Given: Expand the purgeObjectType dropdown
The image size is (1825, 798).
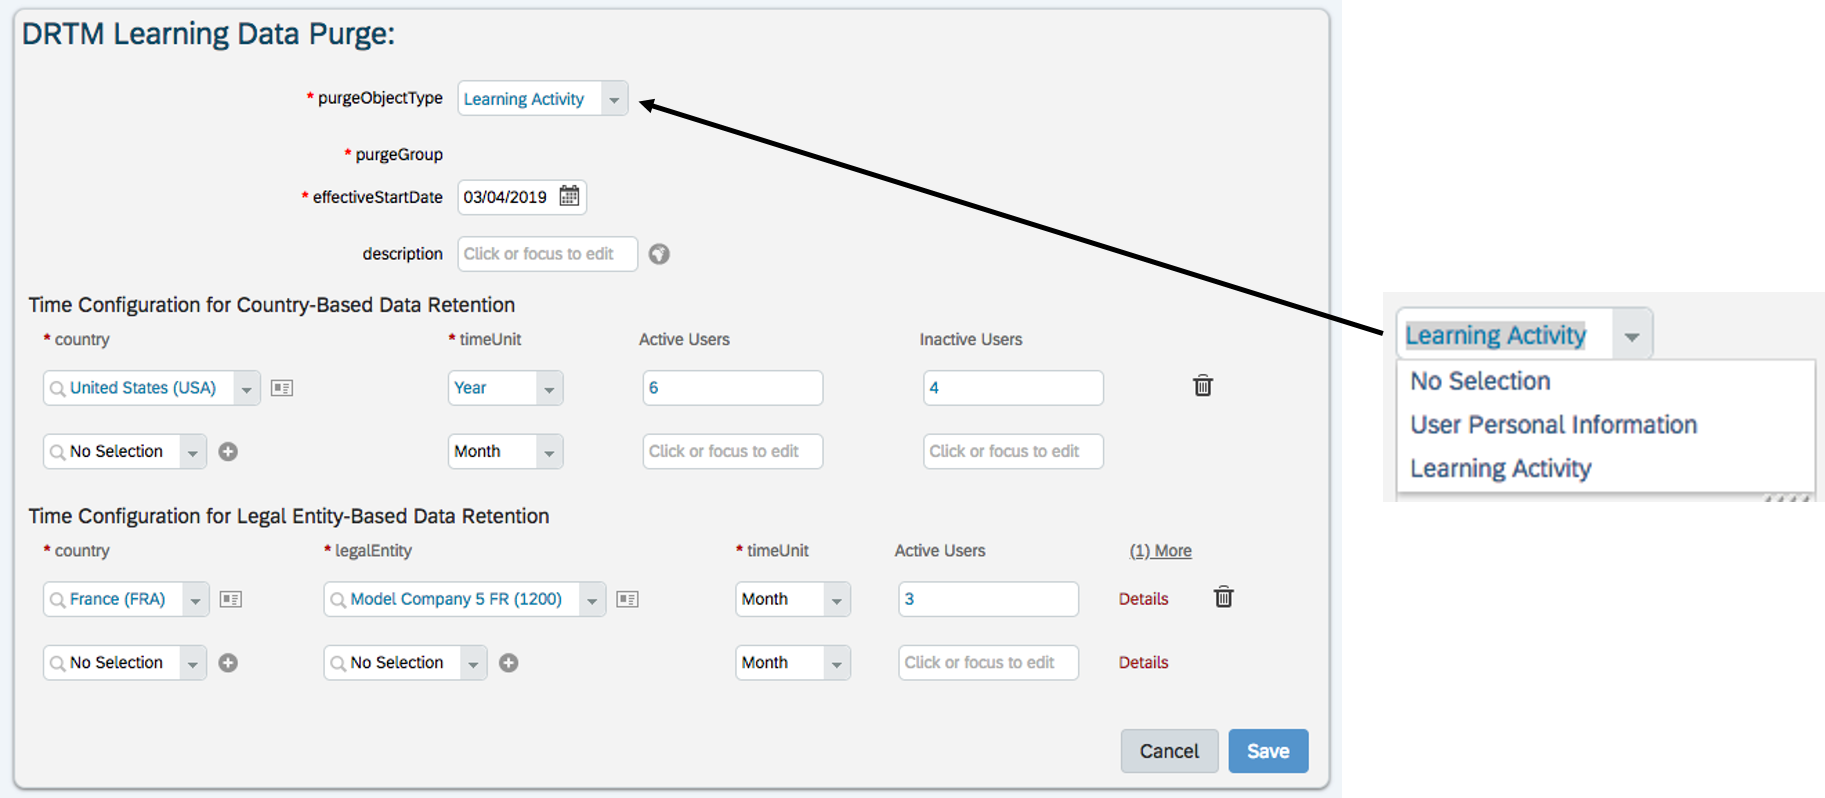Looking at the screenshot, I should click(614, 99).
